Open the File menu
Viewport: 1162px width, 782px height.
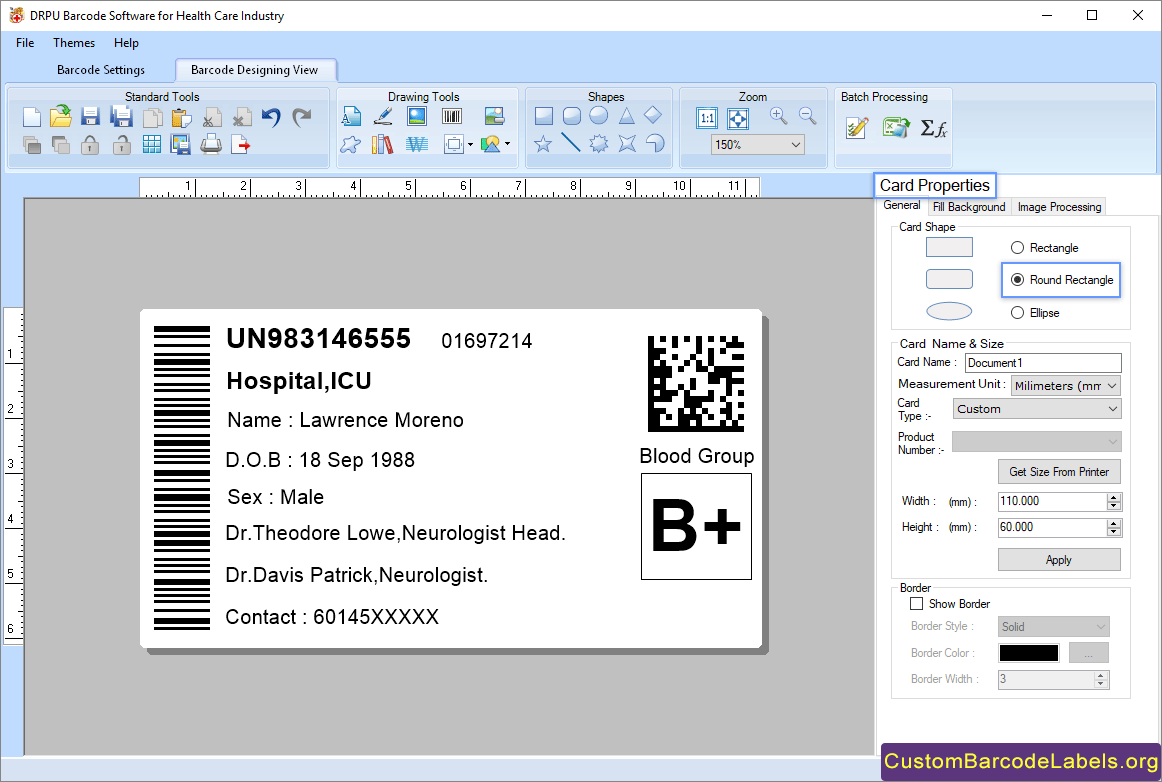tap(25, 42)
